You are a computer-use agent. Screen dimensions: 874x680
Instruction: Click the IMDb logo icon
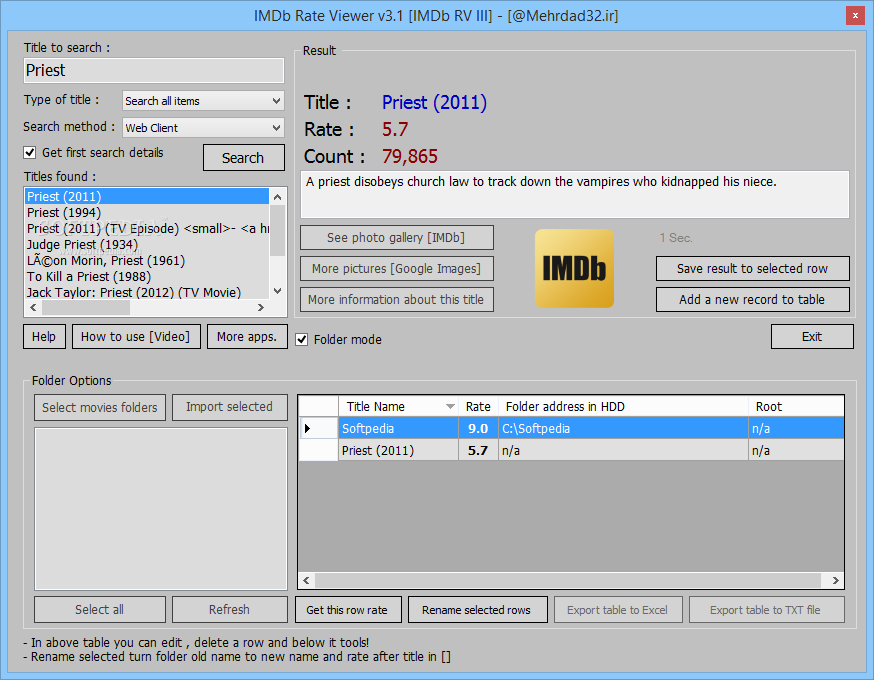tap(574, 269)
